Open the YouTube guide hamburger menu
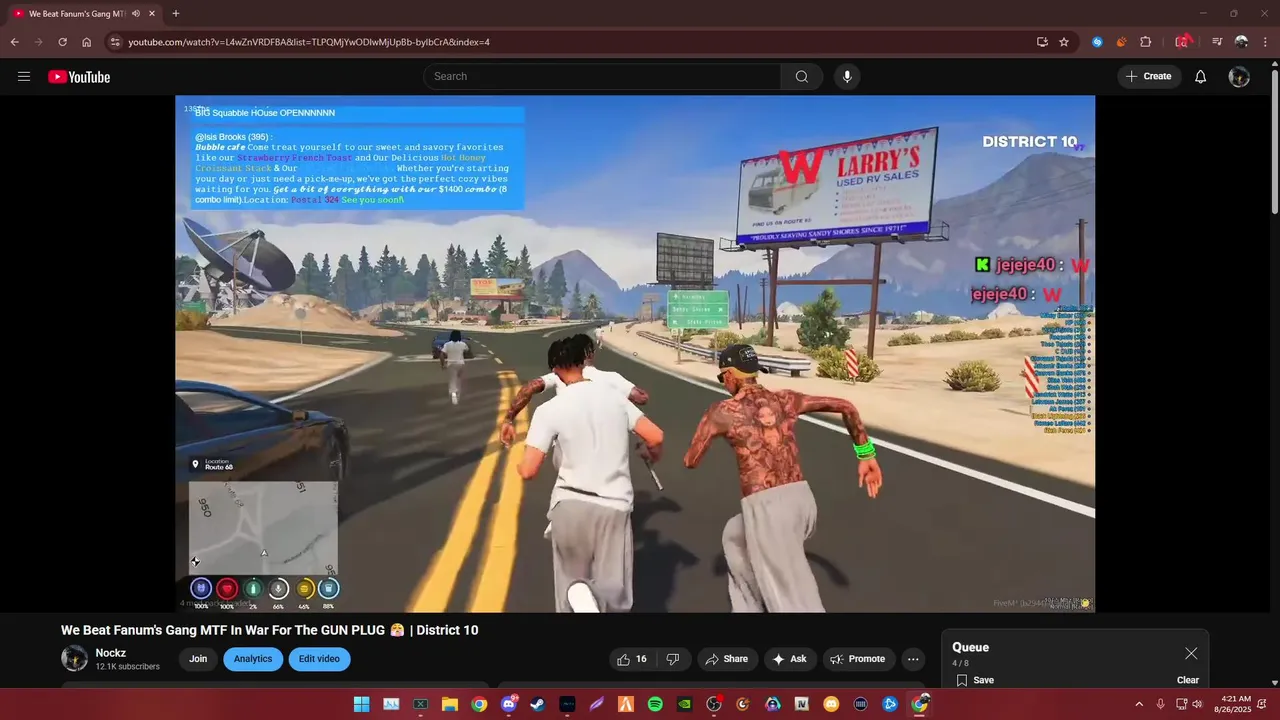The width and height of the screenshot is (1280, 720). coord(24,77)
